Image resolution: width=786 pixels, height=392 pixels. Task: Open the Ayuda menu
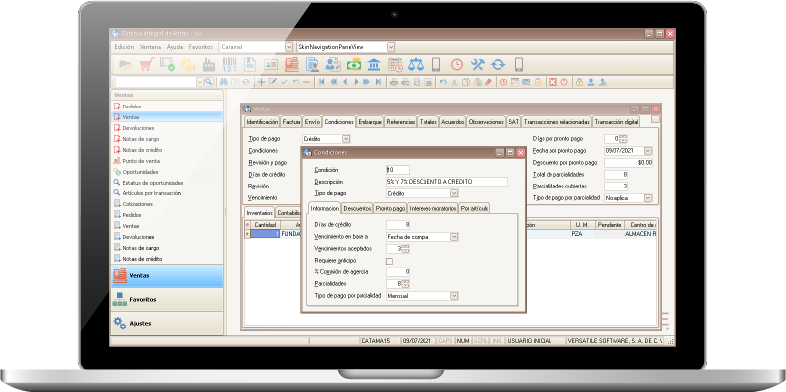point(175,47)
